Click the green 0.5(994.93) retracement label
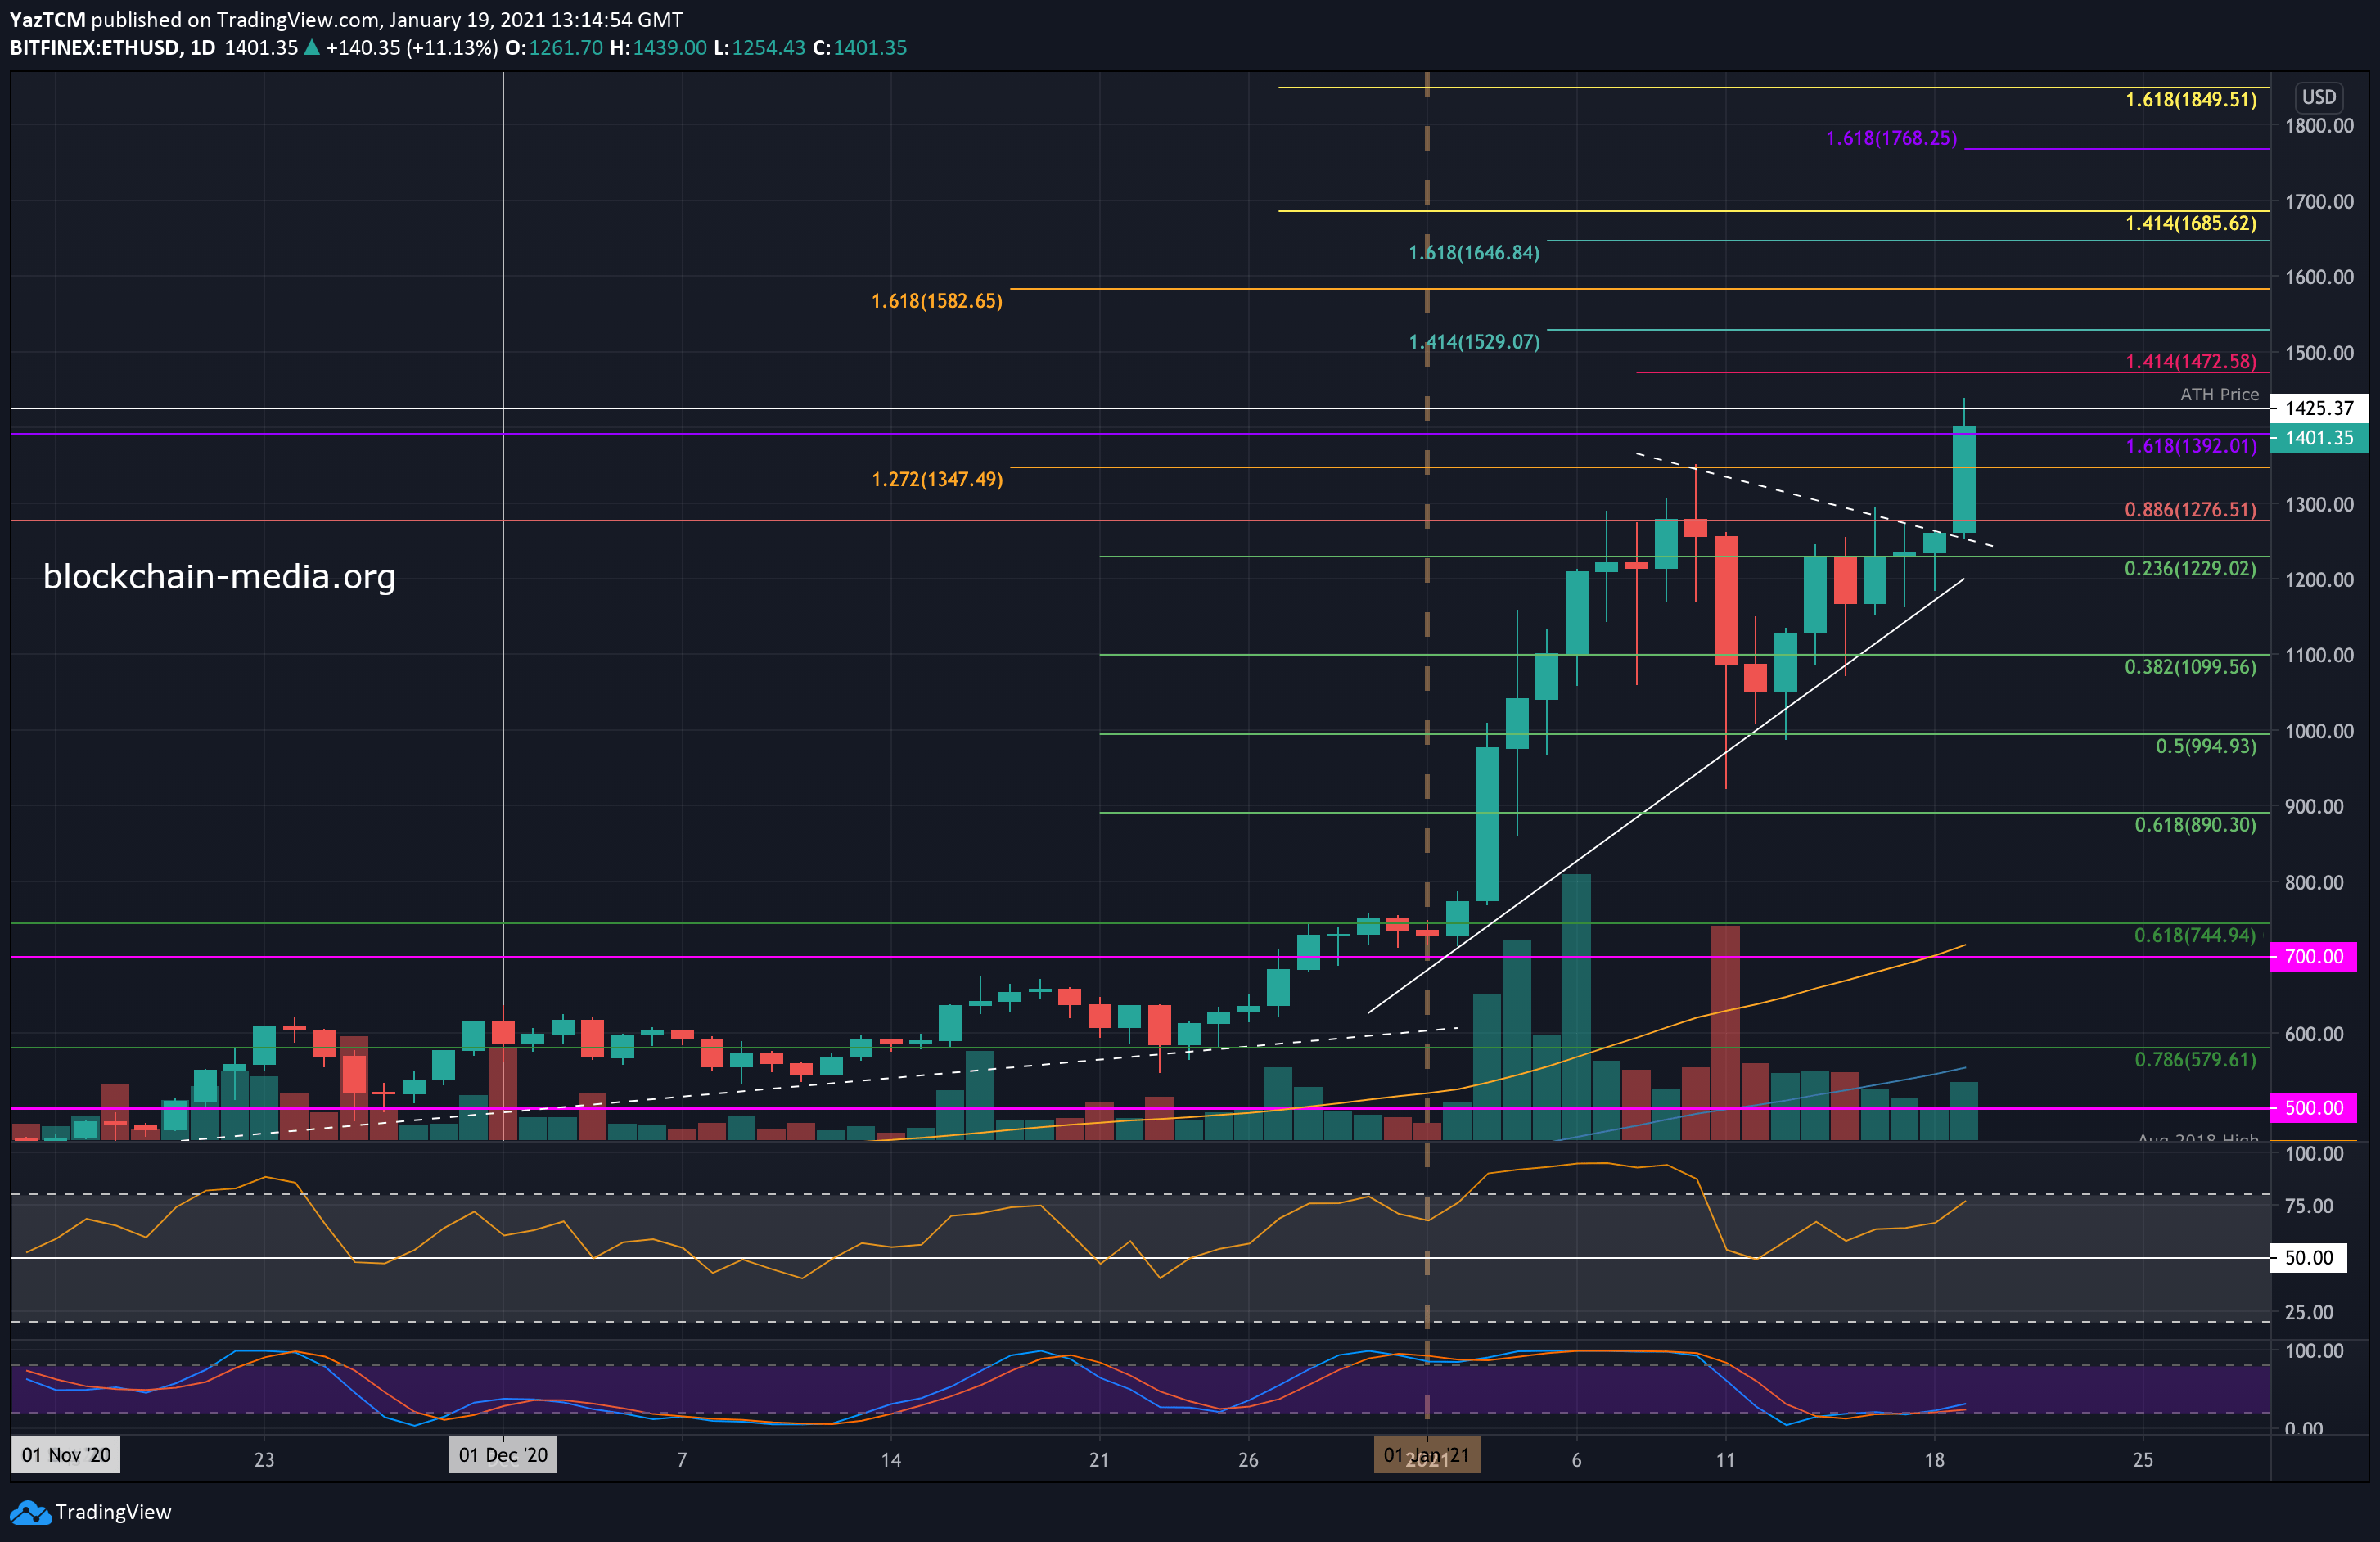The width and height of the screenshot is (2380, 1542). pos(2206,746)
